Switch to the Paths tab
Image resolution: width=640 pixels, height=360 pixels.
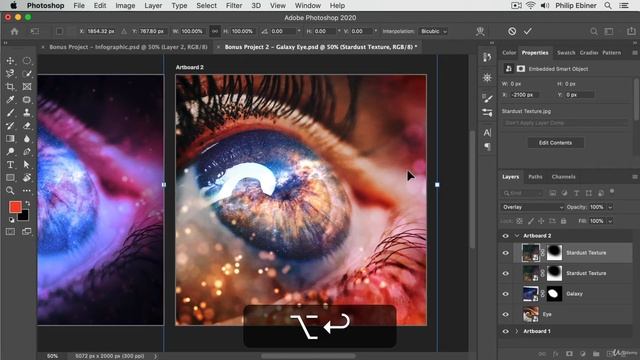[x=535, y=177]
